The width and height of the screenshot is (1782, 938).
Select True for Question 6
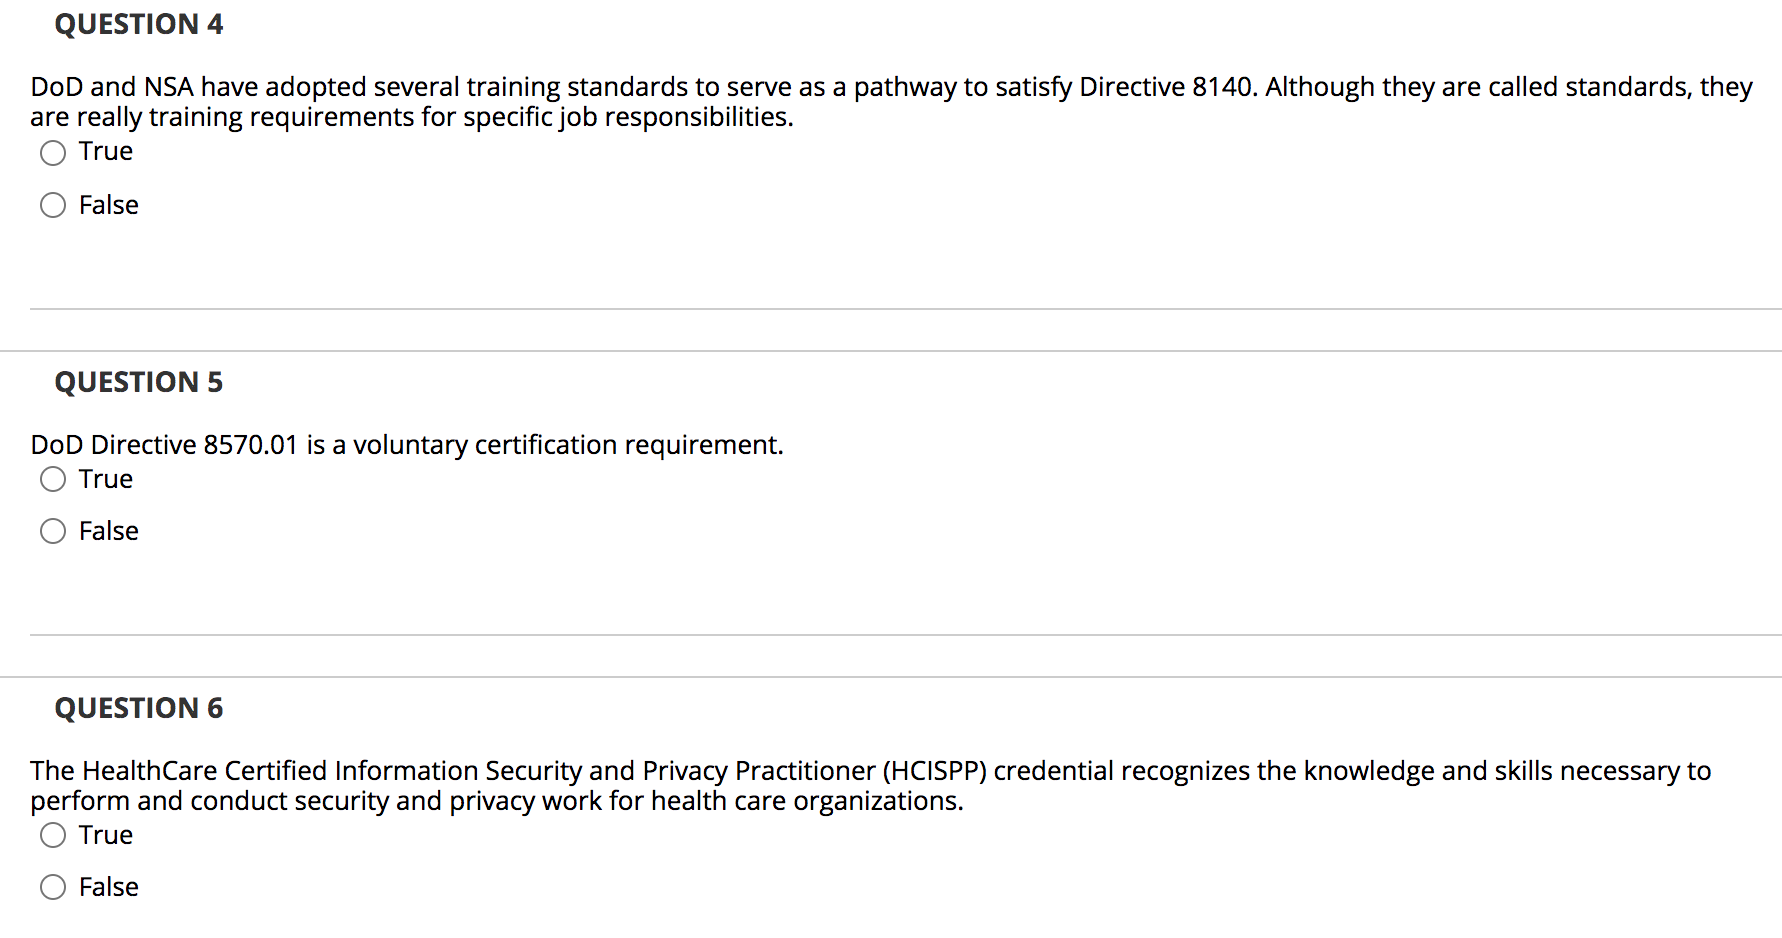click(x=53, y=835)
